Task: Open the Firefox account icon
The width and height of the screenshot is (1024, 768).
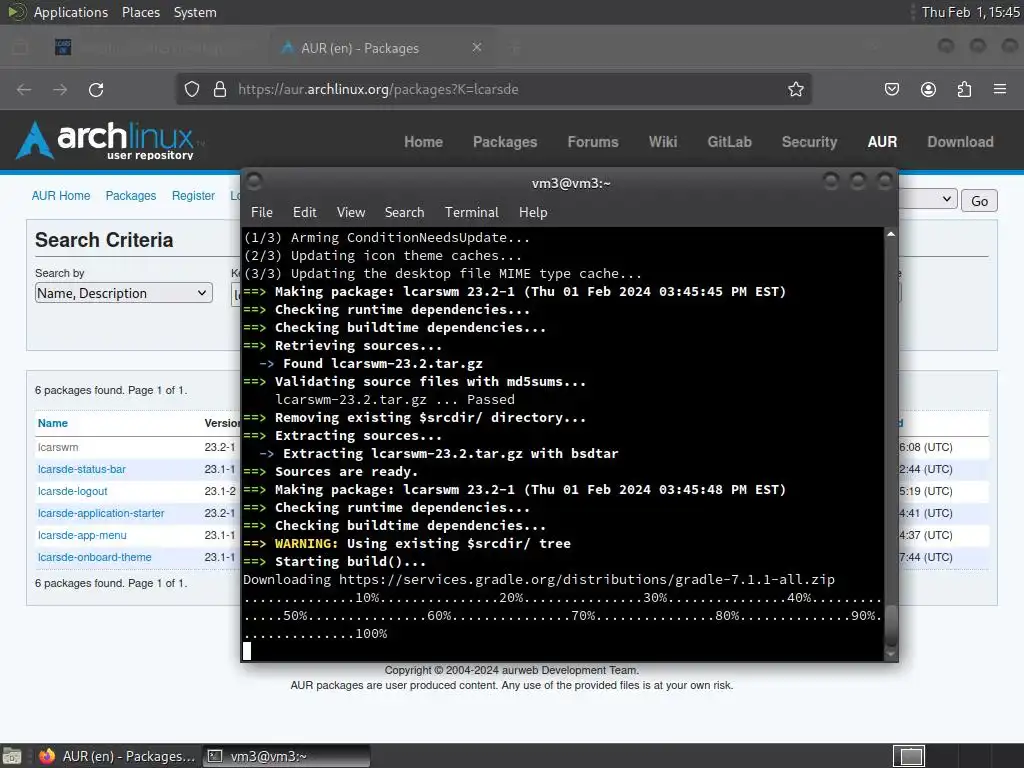Action: [x=928, y=89]
